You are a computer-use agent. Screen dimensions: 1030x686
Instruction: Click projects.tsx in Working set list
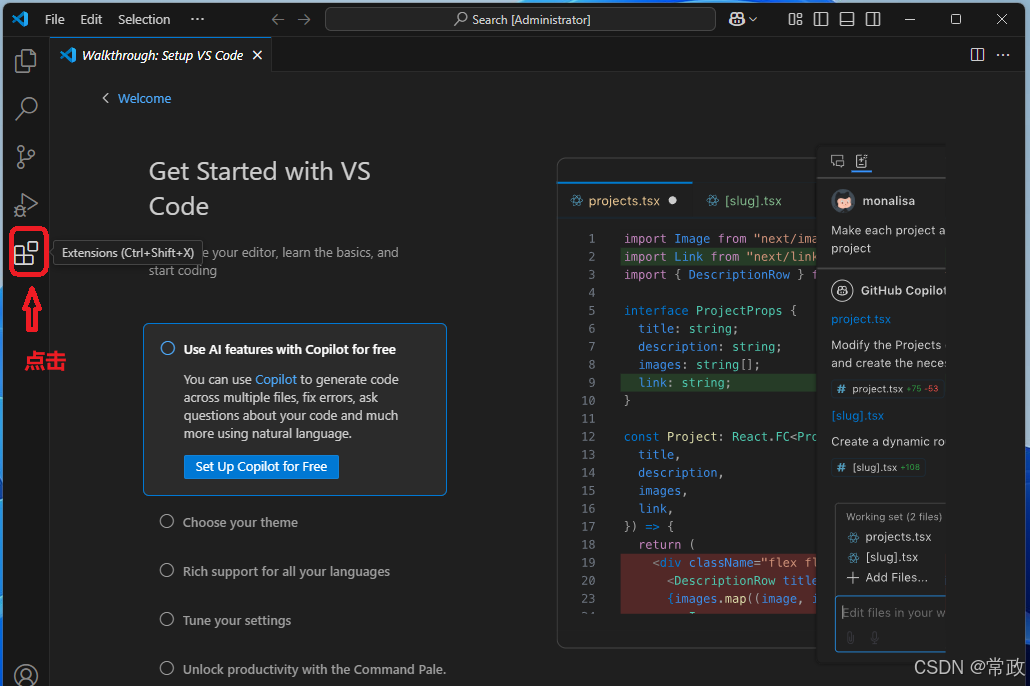click(x=889, y=537)
